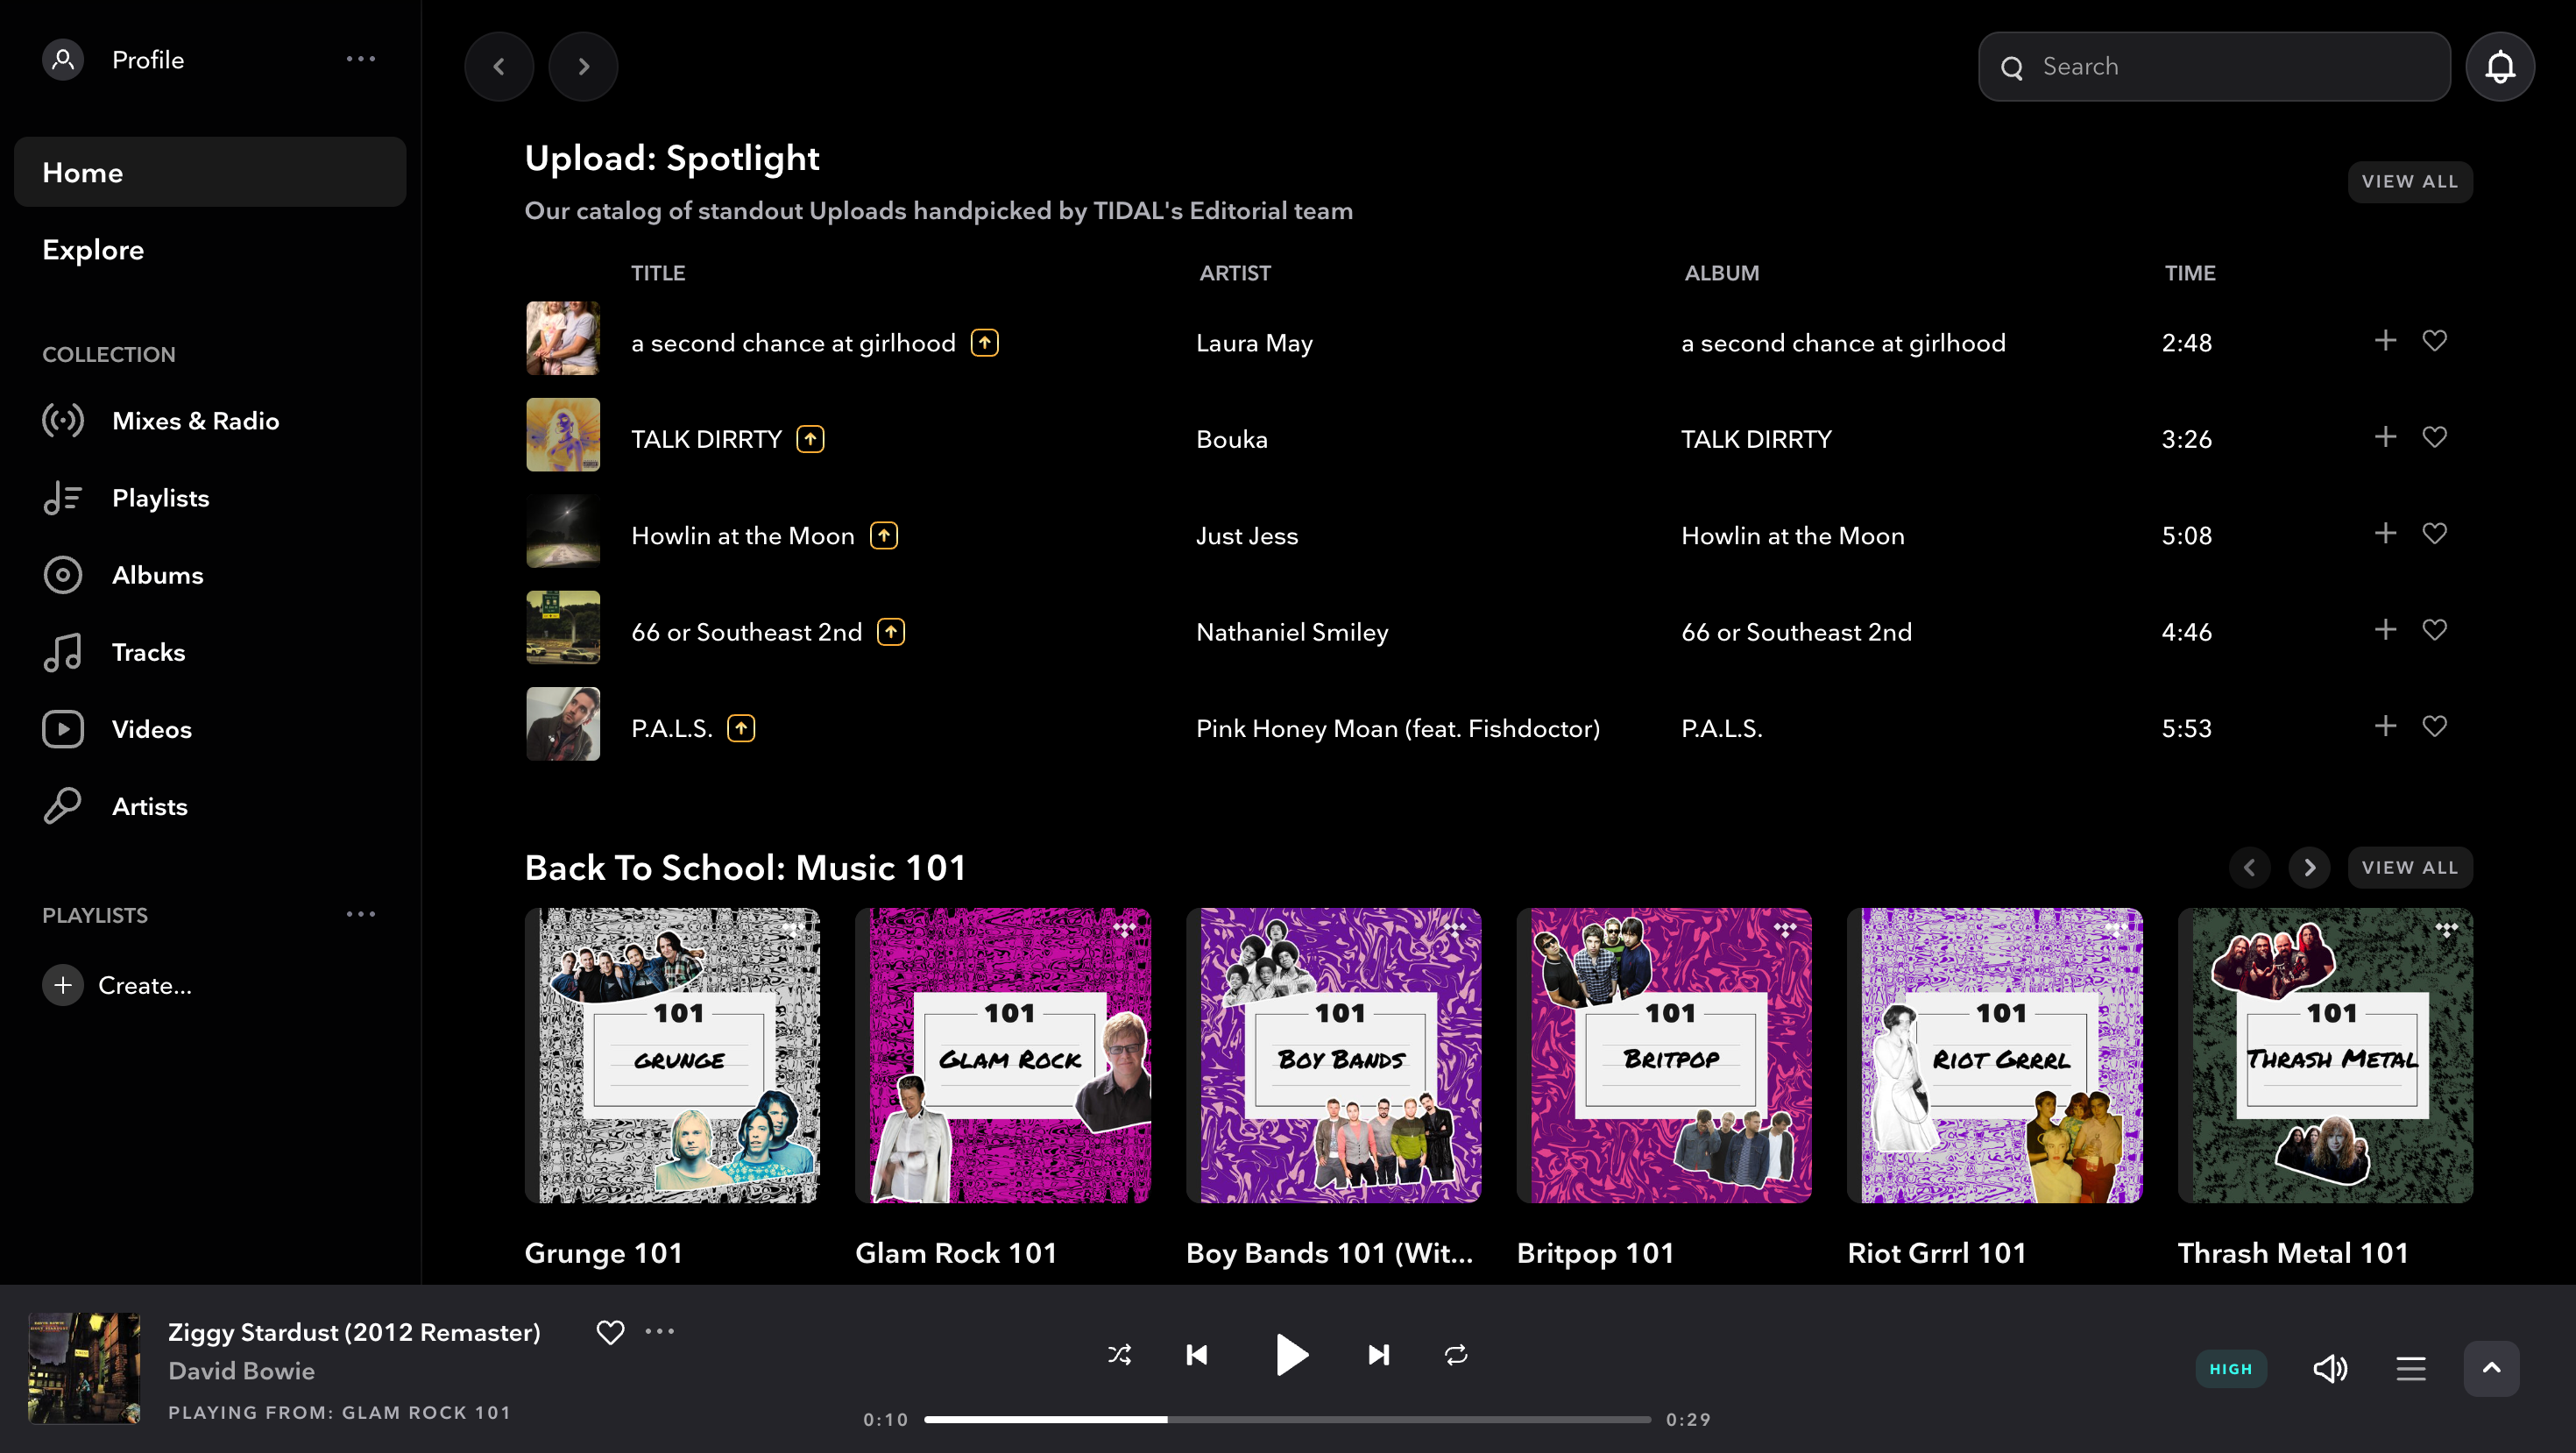Screen dimensions: 2576x1453
Task: Open the Playlists sidebar section
Action: [160, 497]
